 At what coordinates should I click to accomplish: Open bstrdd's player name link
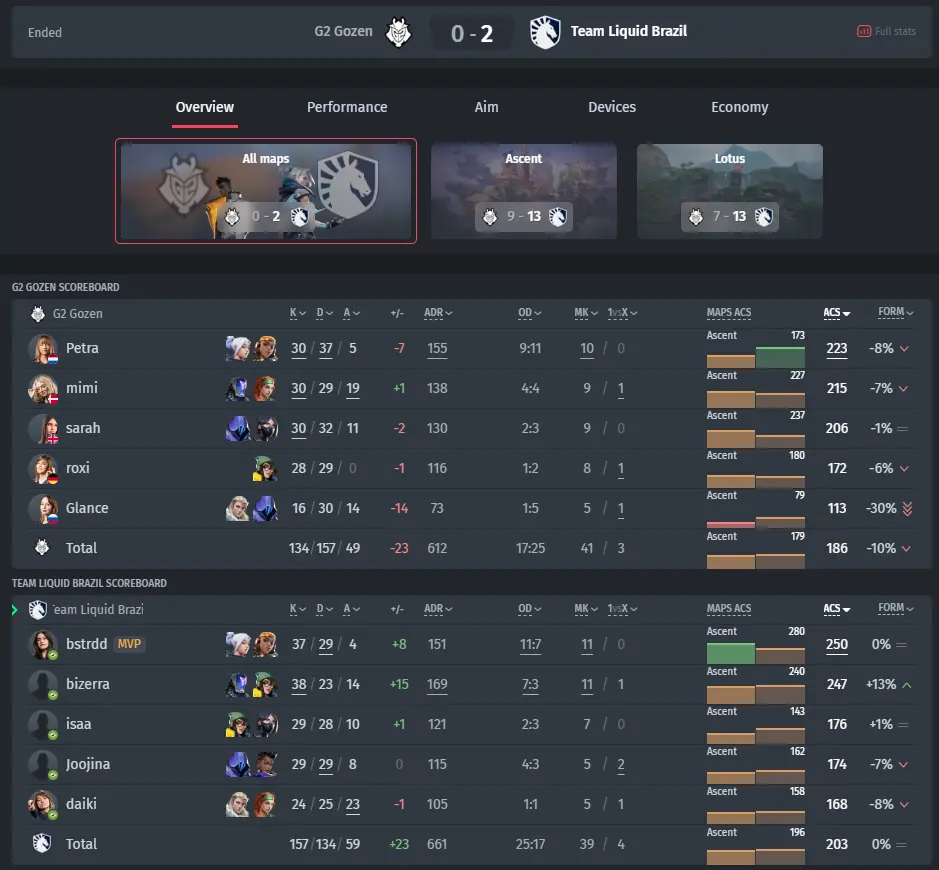86,644
